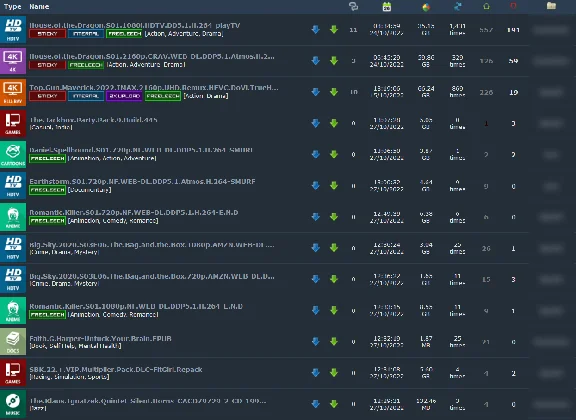This screenshot has height=420, width=576.
Task: Open the Romantic.Killer.S01.720p.NF.WEB-DL torrent link
Action: click(134, 212)
